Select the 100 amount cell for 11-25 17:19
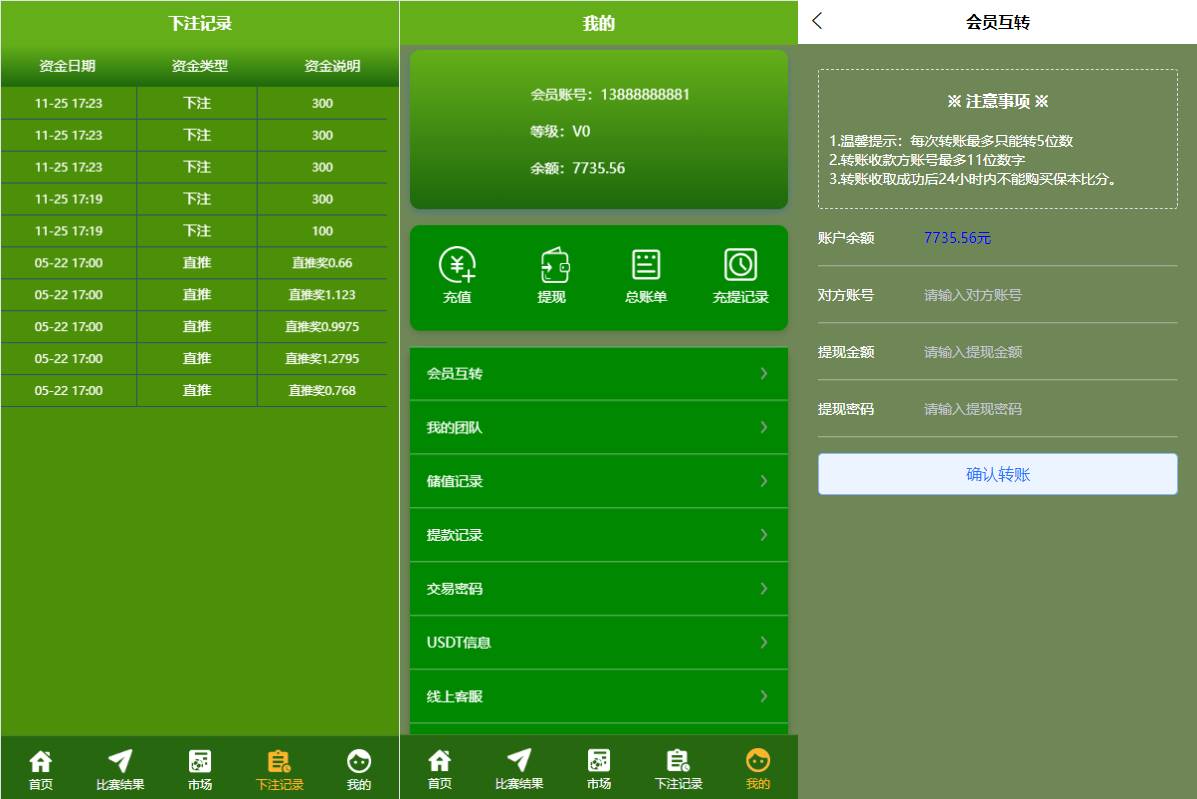 (322, 230)
